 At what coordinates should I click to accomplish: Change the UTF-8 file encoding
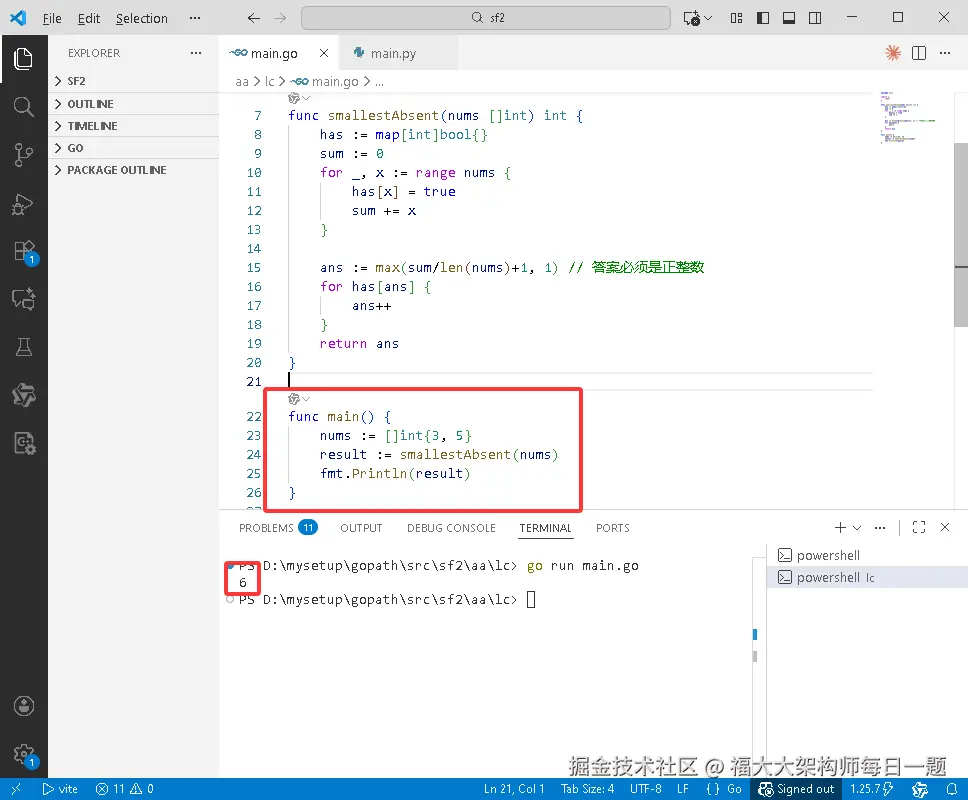pyautogui.click(x=646, y=789)
